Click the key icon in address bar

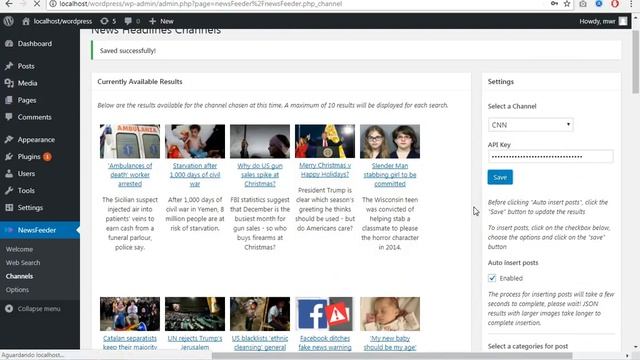tap(554, 4)
